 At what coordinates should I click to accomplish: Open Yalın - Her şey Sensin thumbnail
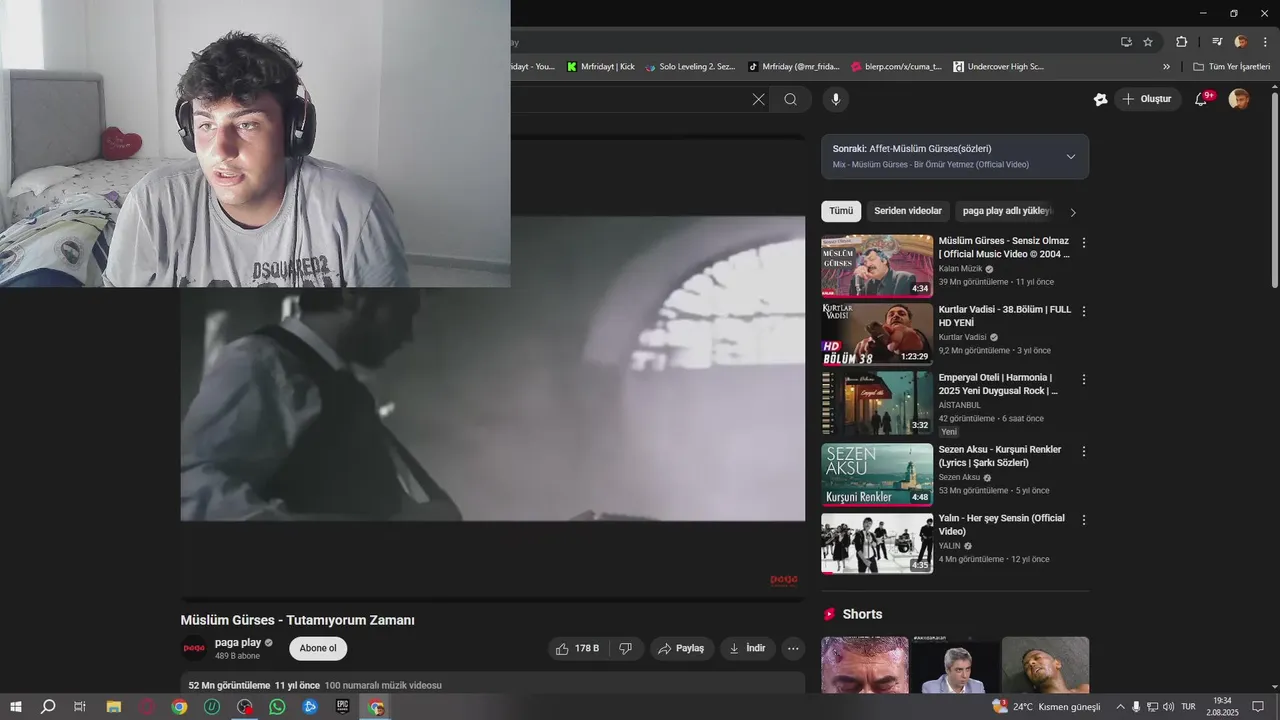coord(877,543)
